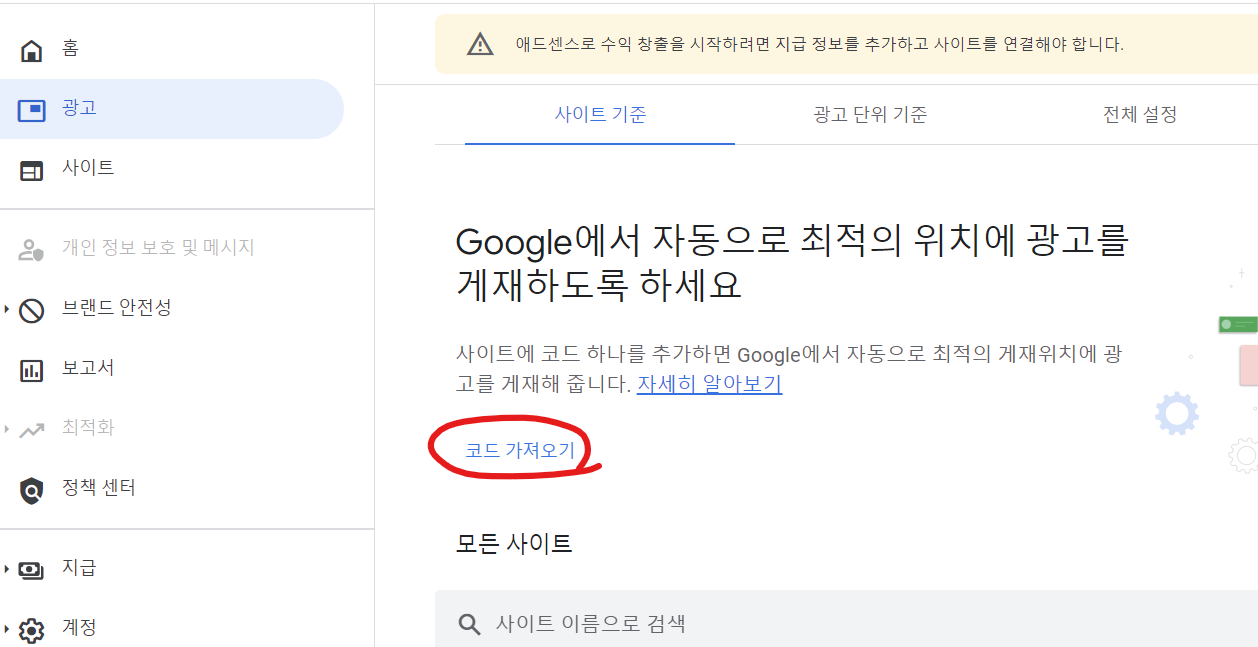Click the 최적화 label
The image size is (1258, 647).
[88, 428]
